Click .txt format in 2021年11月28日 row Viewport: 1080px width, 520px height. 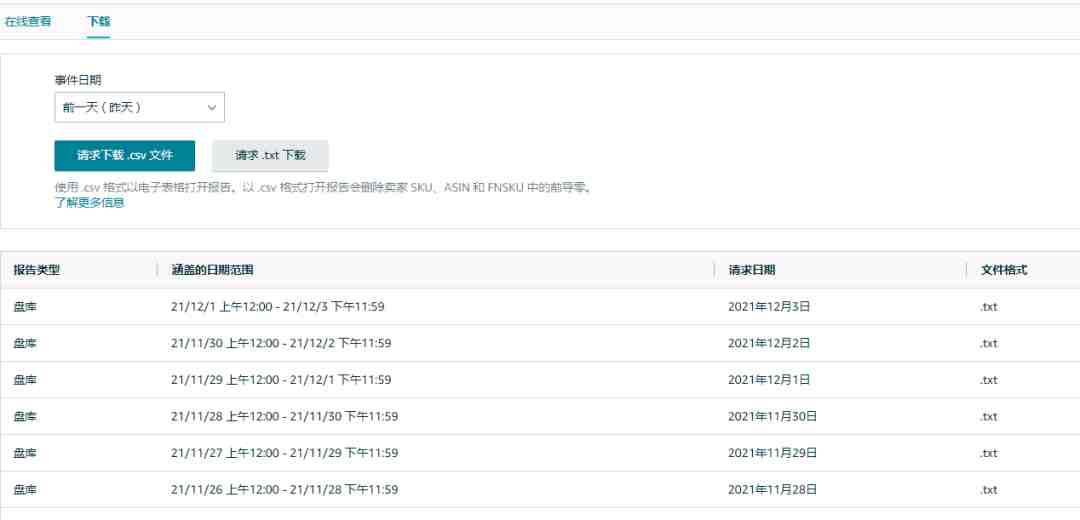[x=988, y=490]
